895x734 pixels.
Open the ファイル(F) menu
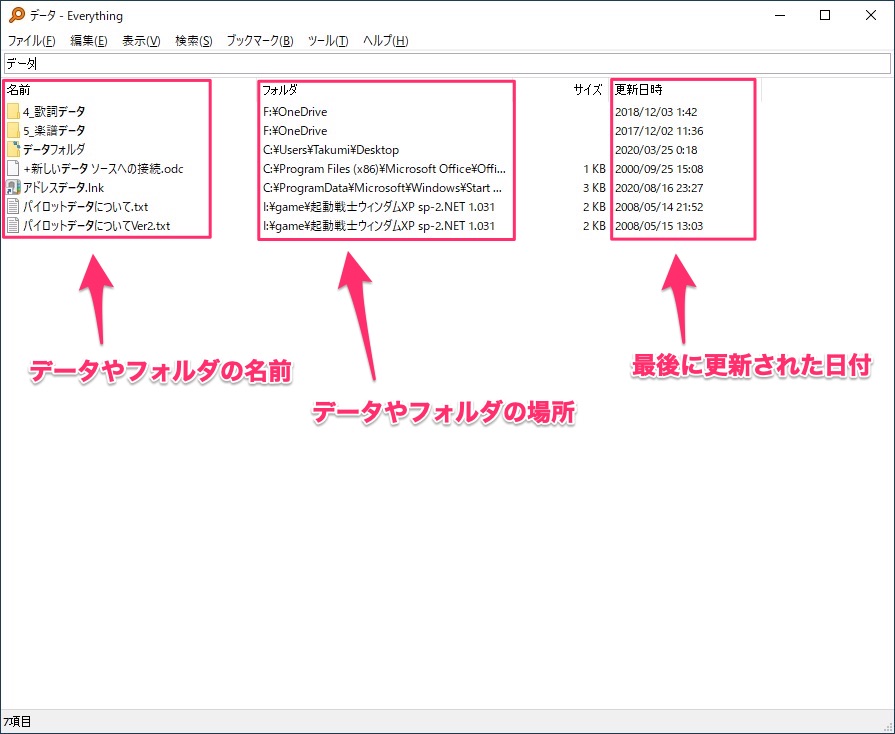coord(32,41)
